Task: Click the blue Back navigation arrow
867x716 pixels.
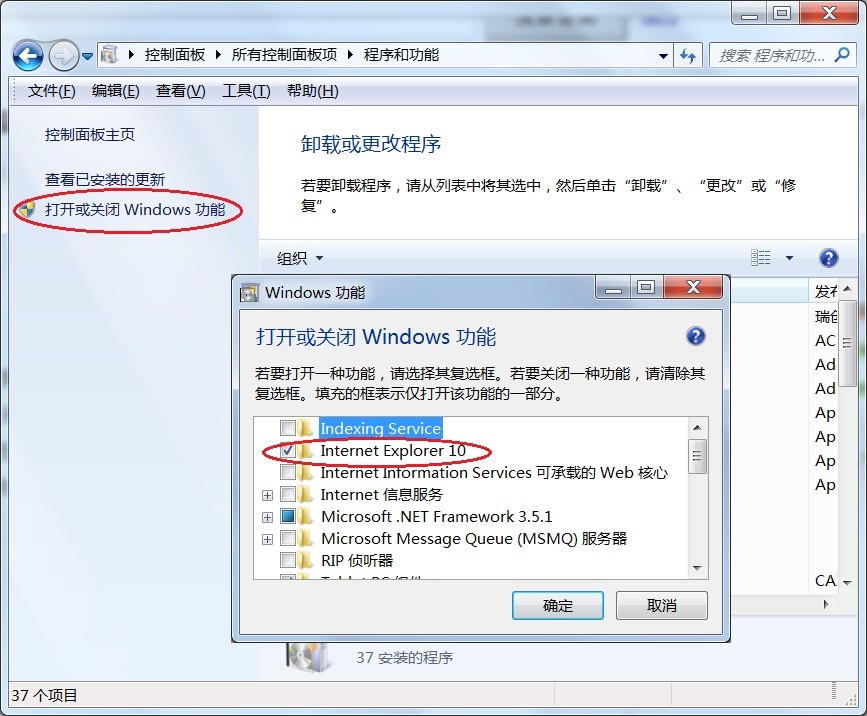Action: [x=28, y=55]
